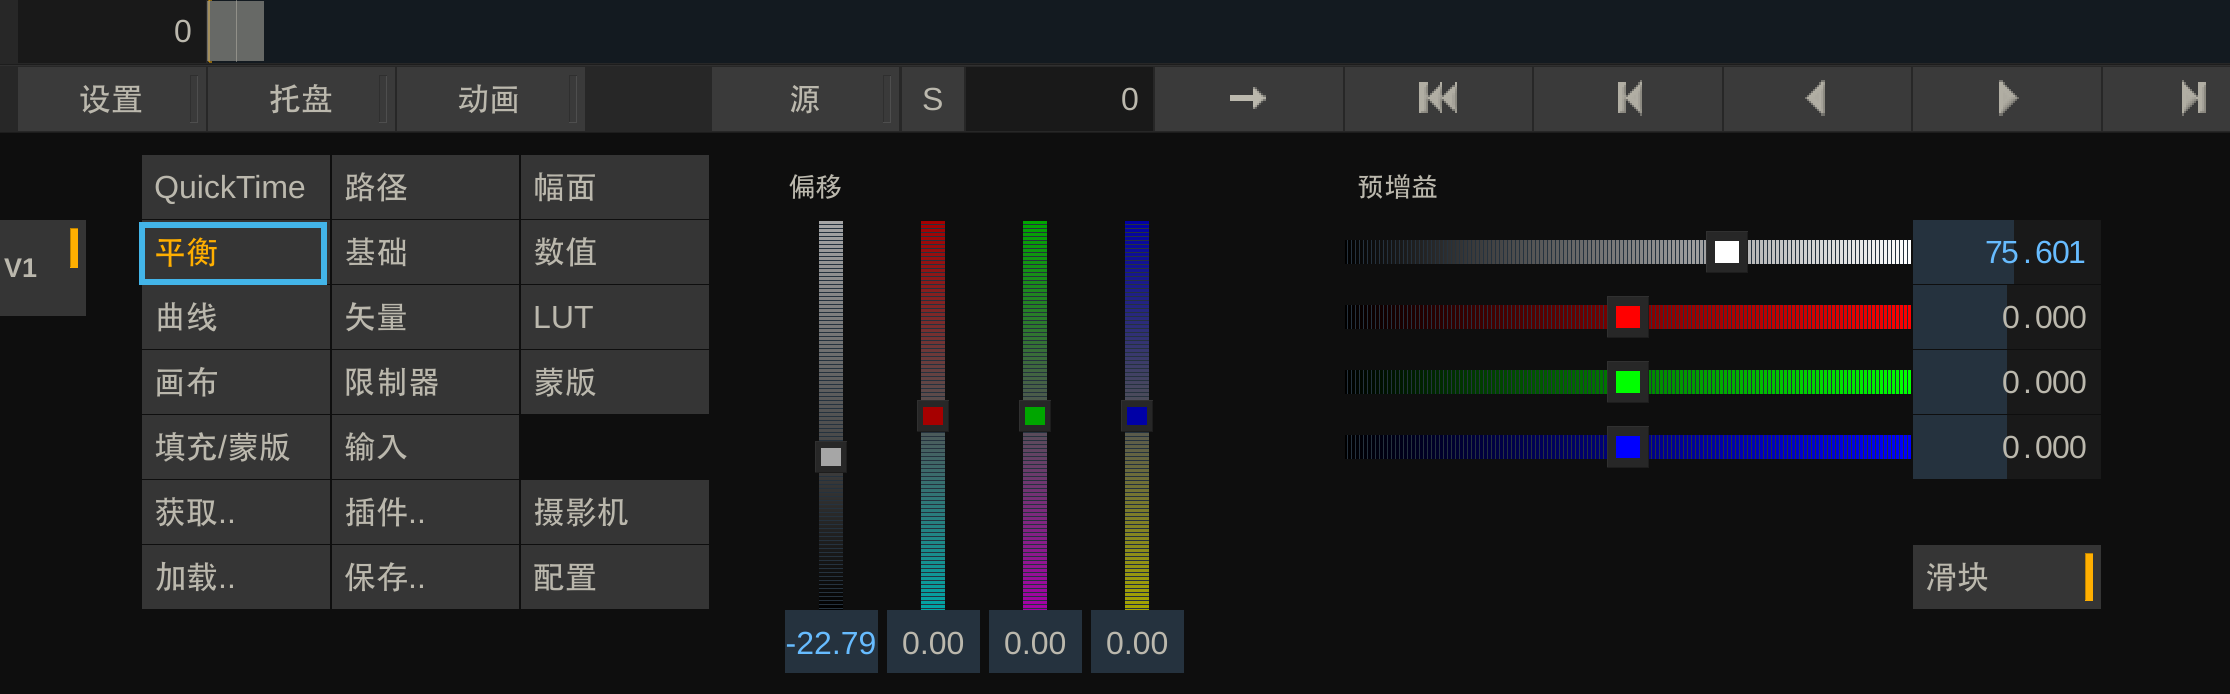Step one frame forward triangle
2230x694 pixels.
[2007, 98]
